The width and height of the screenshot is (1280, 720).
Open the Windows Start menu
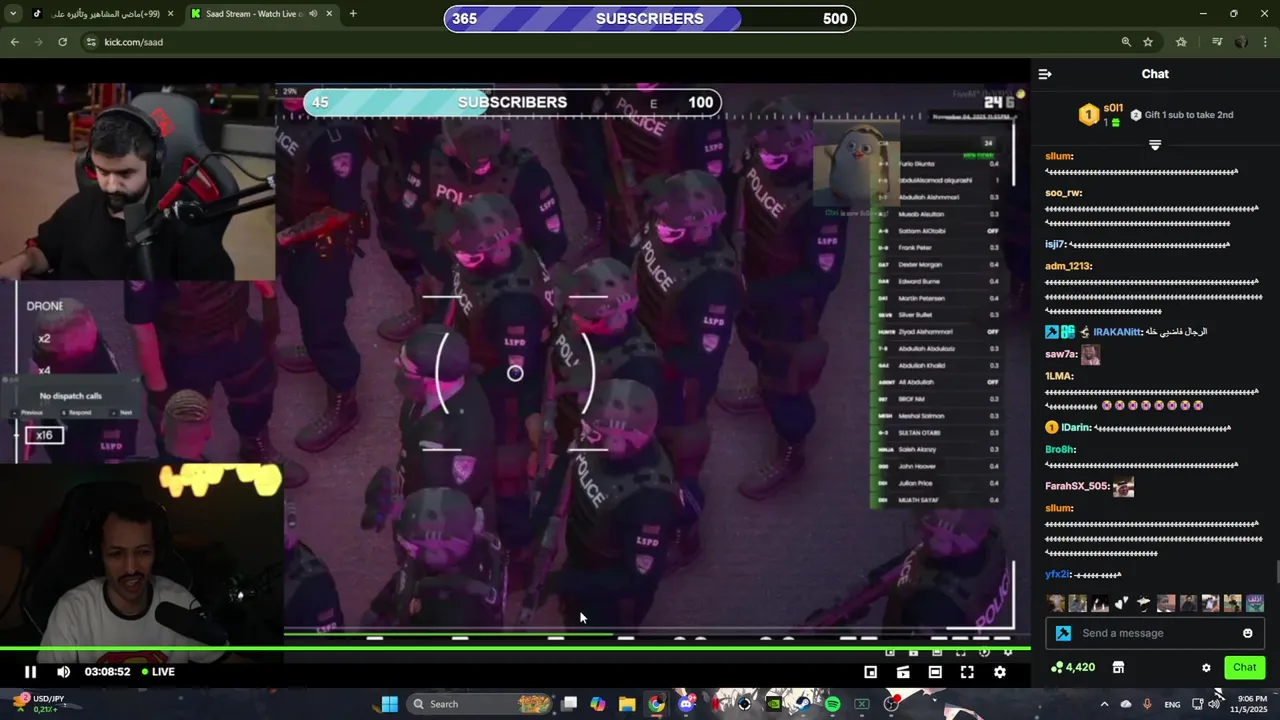(390, 704)
